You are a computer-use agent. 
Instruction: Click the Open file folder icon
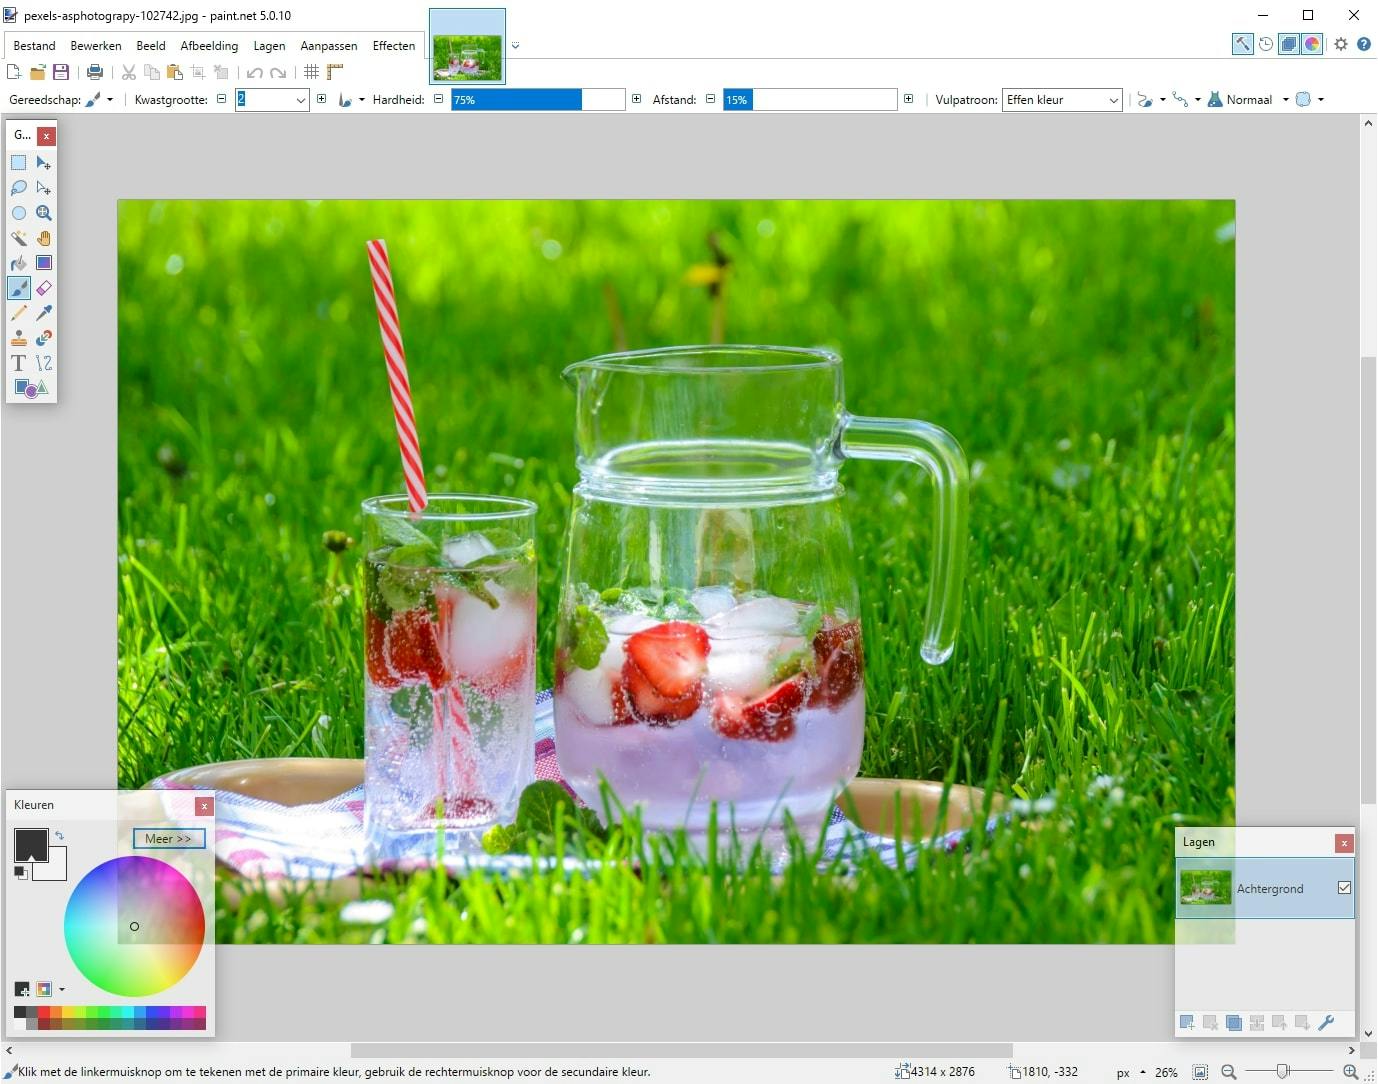(38, 72)
